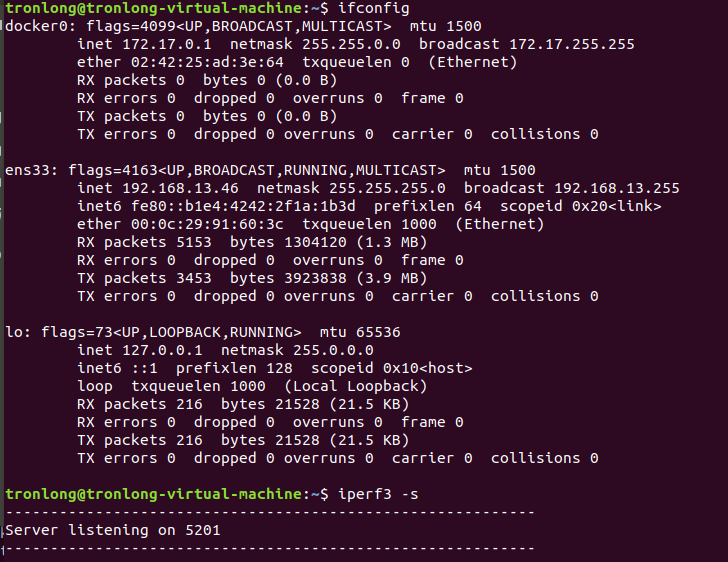Viewport: 728px width, 562px height.
Task: Click the iperf3 -s command
Action: coord(378,494)
